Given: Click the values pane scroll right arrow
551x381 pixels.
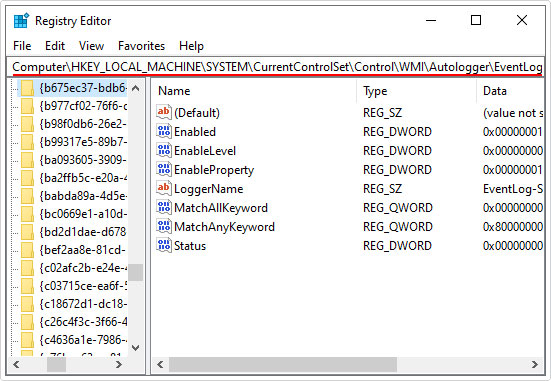Looking at the screenshot, I should [x=534, y=364].
